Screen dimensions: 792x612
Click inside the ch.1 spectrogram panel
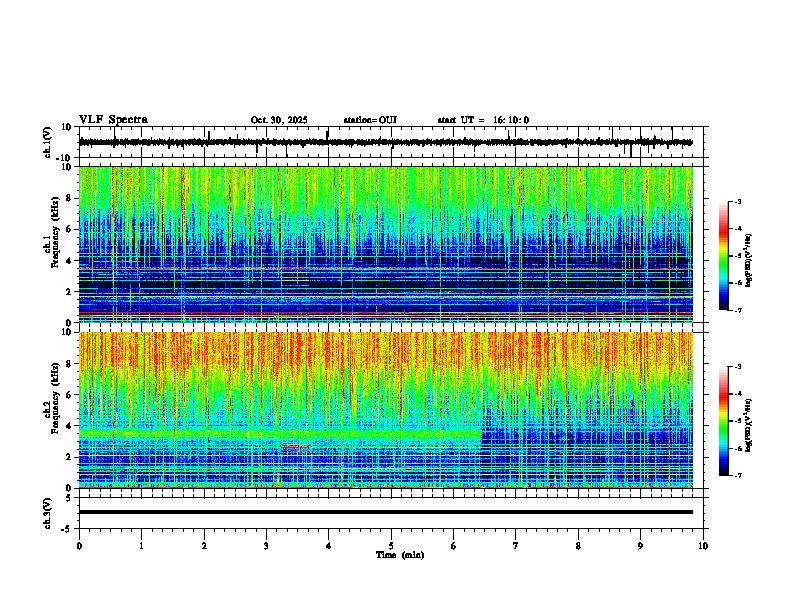click(386, 244)
